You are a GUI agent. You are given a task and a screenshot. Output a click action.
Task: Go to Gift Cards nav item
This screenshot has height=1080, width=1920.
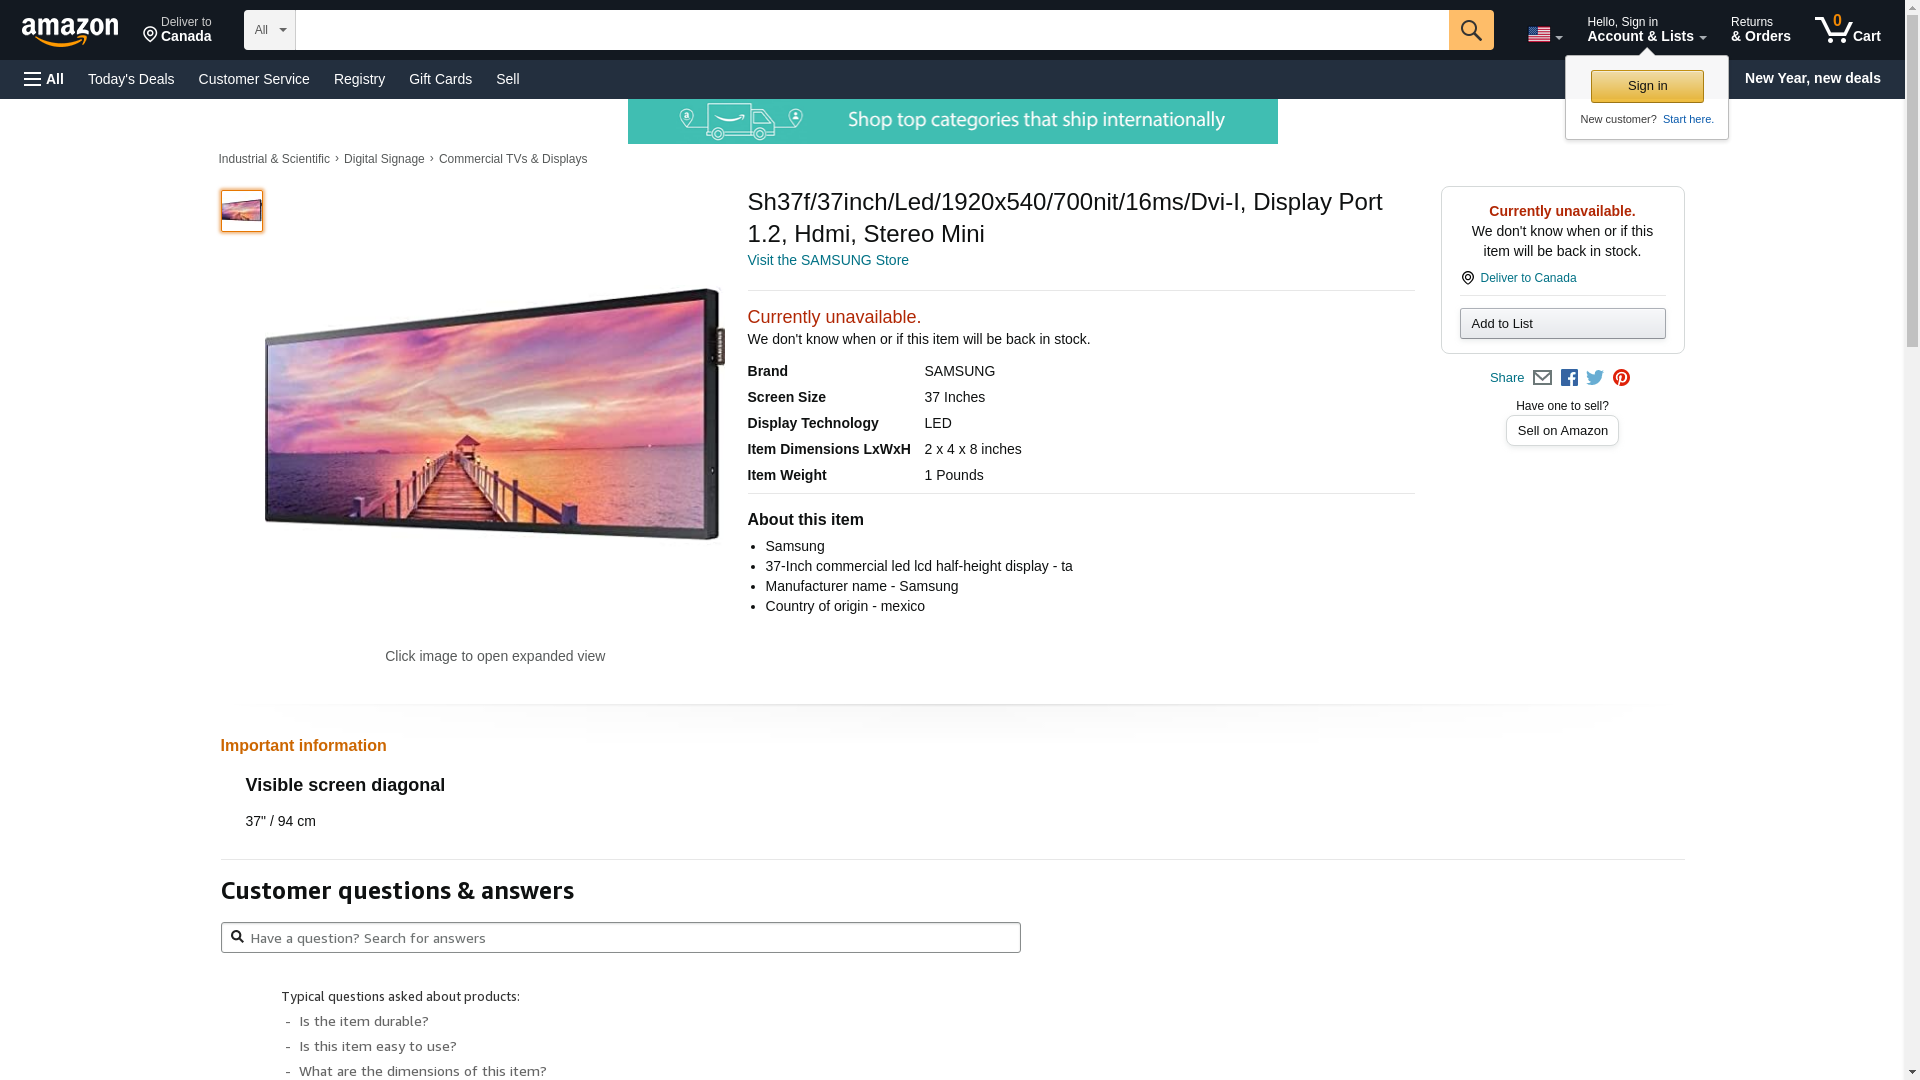click(440, 79)
